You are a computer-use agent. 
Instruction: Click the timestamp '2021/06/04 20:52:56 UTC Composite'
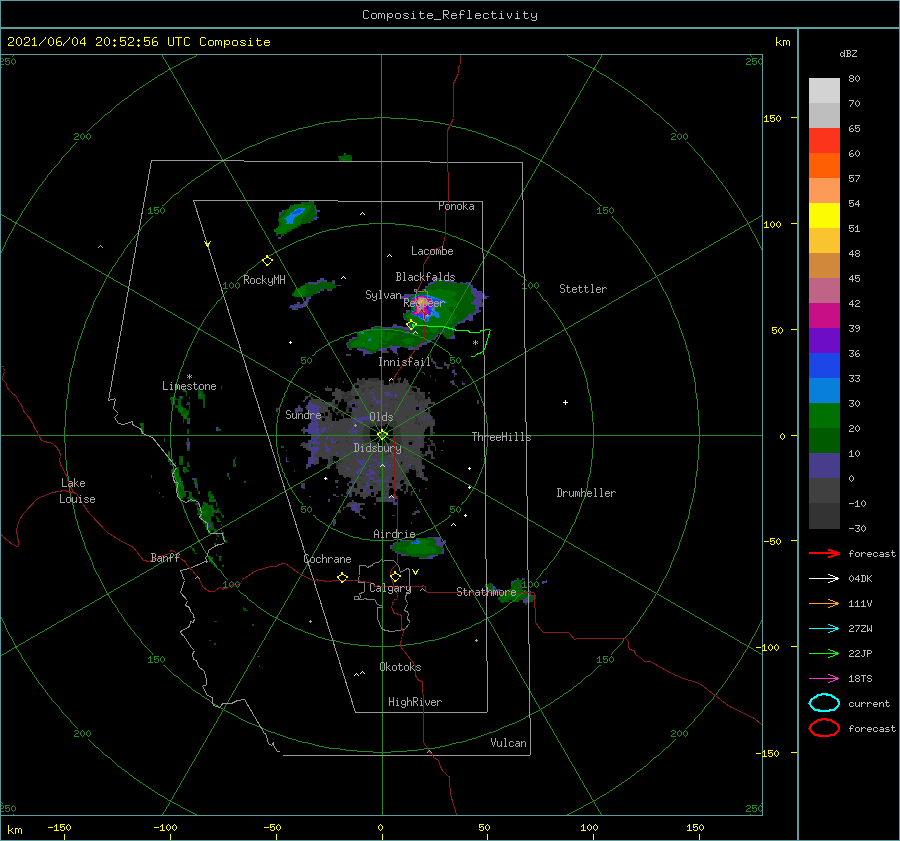(x=138, y=42)
